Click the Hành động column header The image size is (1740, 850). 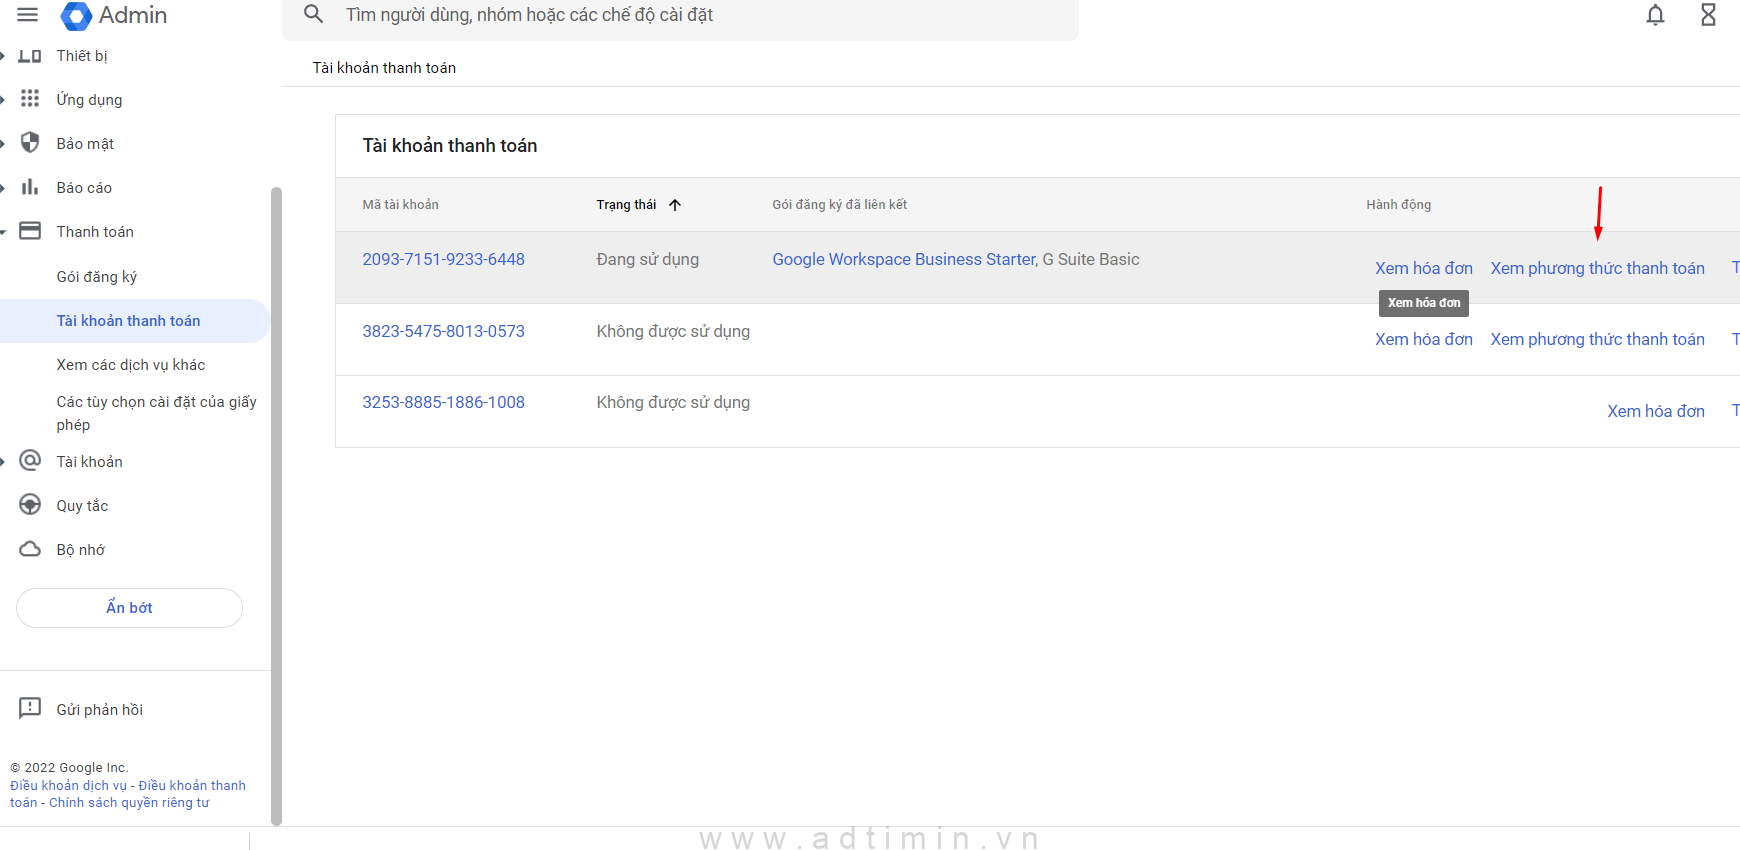pyautogui.click(x=1399, y=205)
